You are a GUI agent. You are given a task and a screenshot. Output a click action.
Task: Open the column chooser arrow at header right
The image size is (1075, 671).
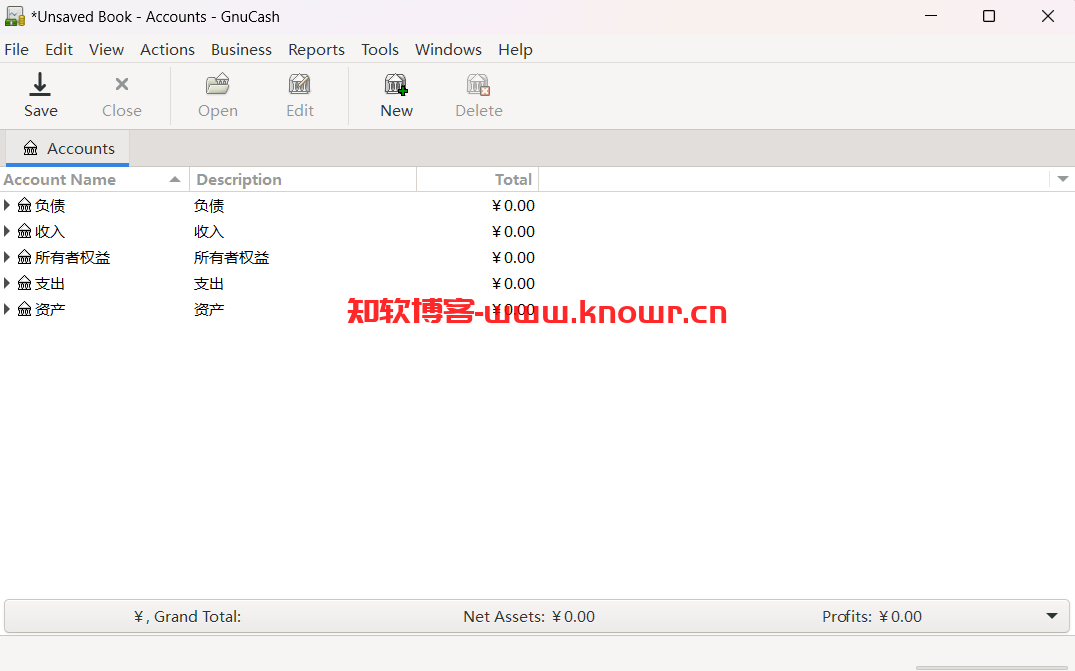[1063, 179]
